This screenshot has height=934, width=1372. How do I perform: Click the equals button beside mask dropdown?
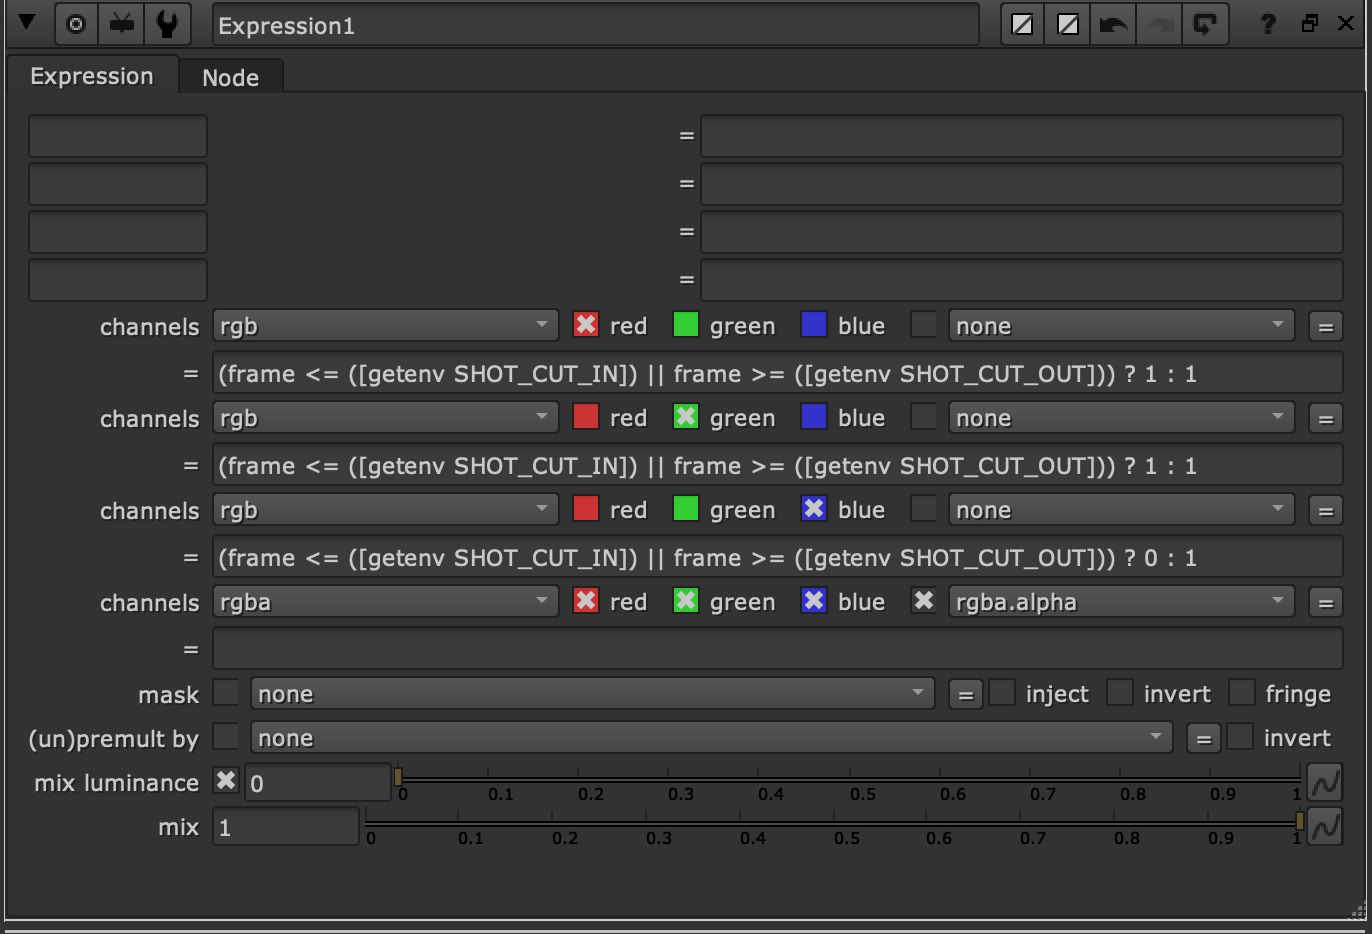(965, 695)
